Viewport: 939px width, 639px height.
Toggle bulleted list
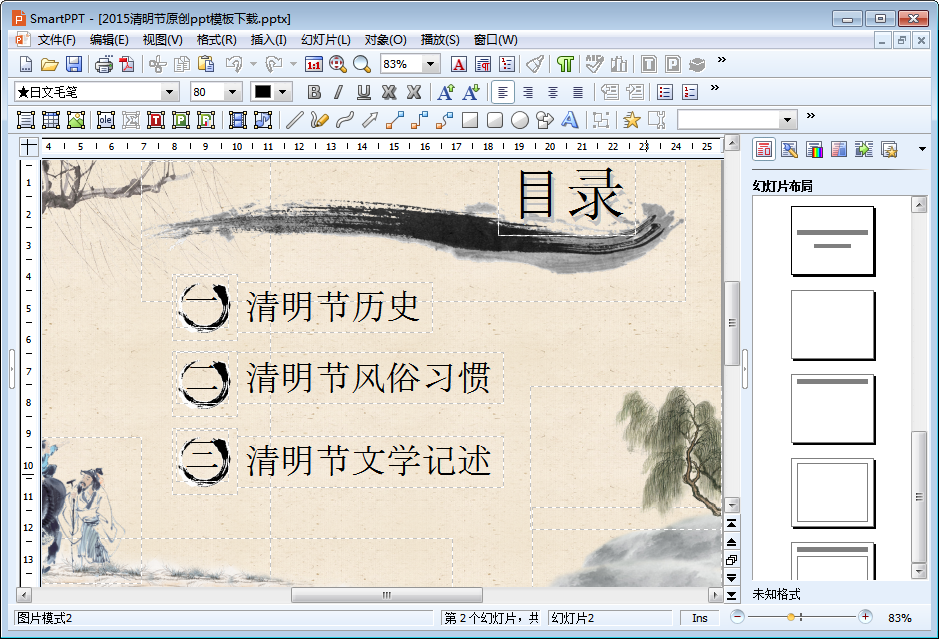(x=665, y=92)
